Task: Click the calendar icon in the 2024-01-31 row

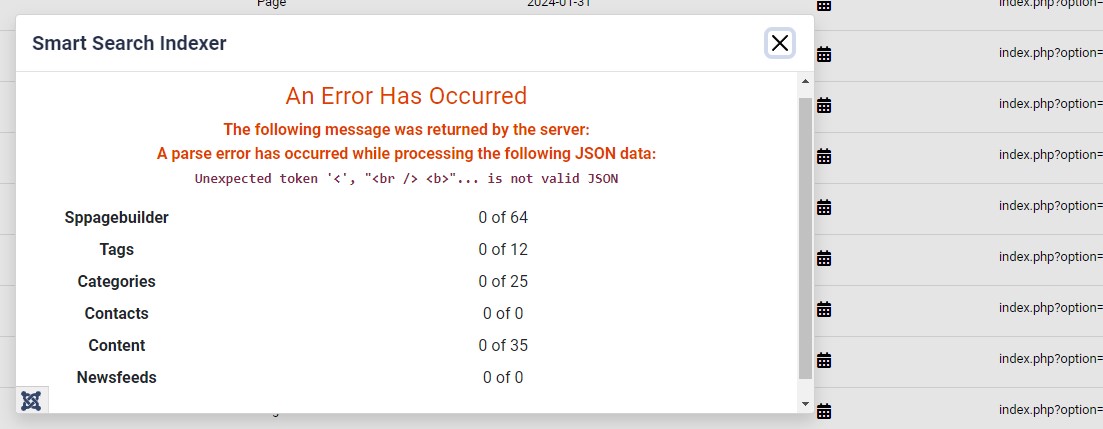Action: 824,5
